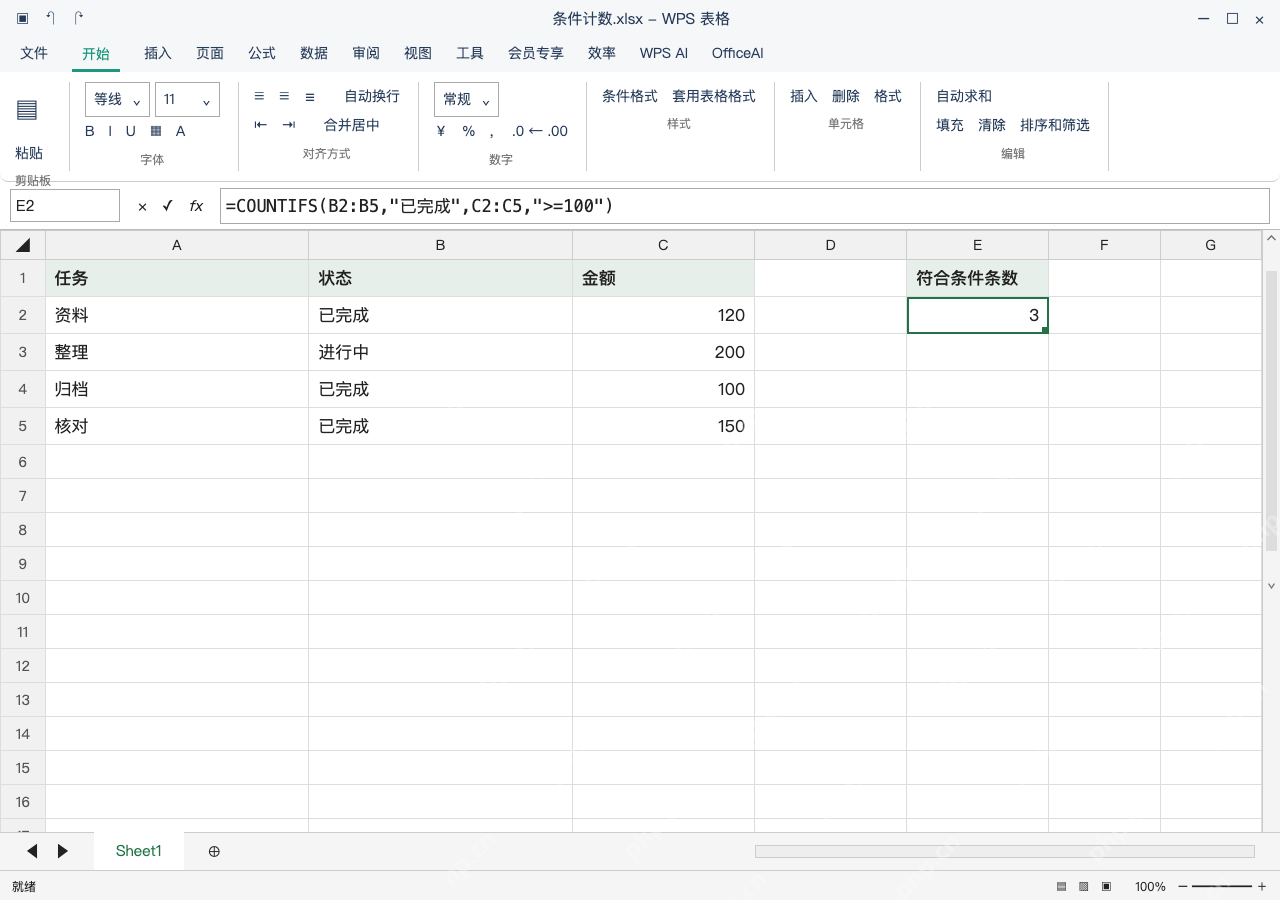Open the 条件格式 conditional formatting menu
The height and width of the screenshot is (900, 1280).
[x=630, y=96]
